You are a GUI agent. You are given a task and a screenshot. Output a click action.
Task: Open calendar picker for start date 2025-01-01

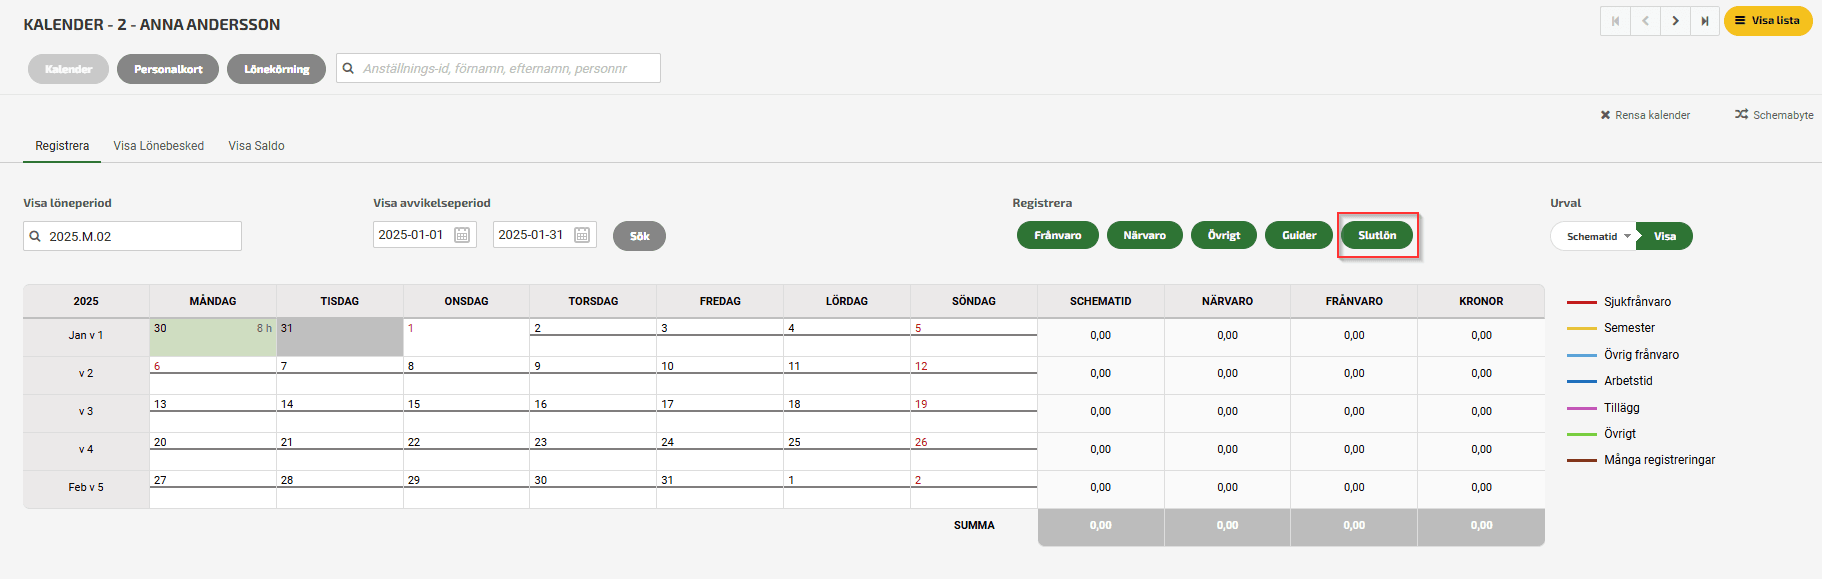(x=462, y=235)
